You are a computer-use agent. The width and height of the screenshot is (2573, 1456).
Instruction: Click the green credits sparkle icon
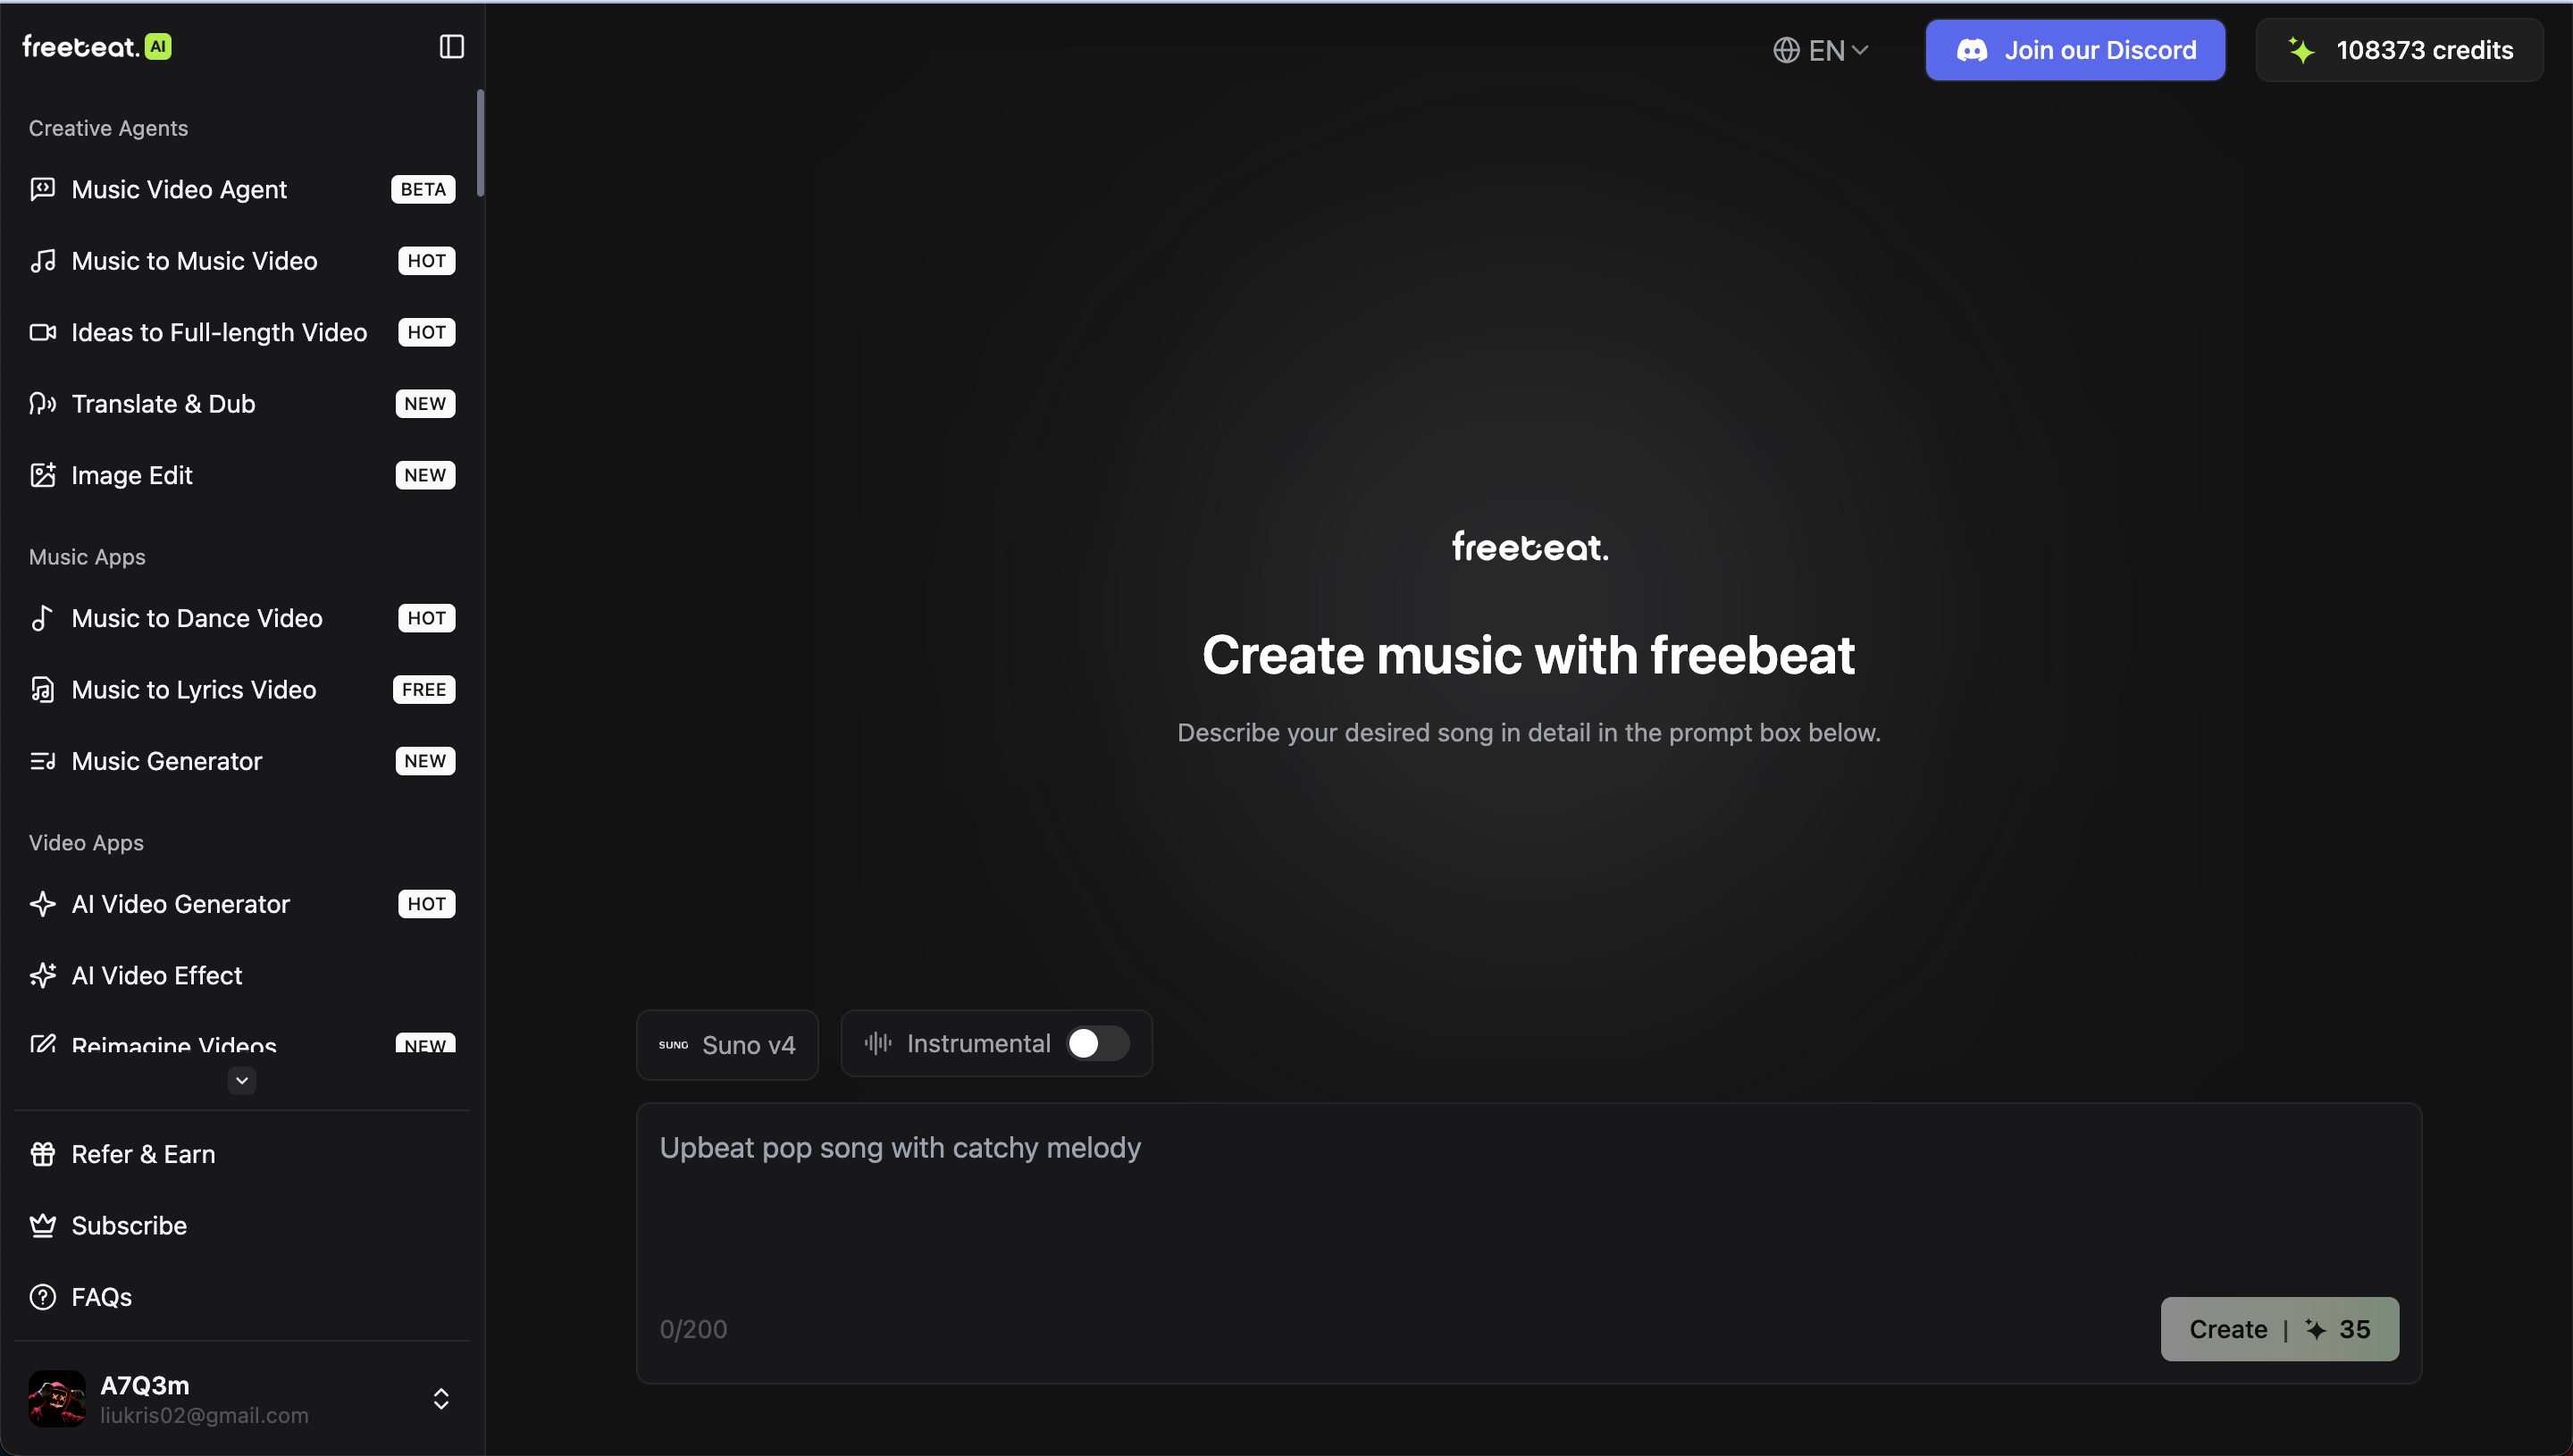(x=2302, y=50)
